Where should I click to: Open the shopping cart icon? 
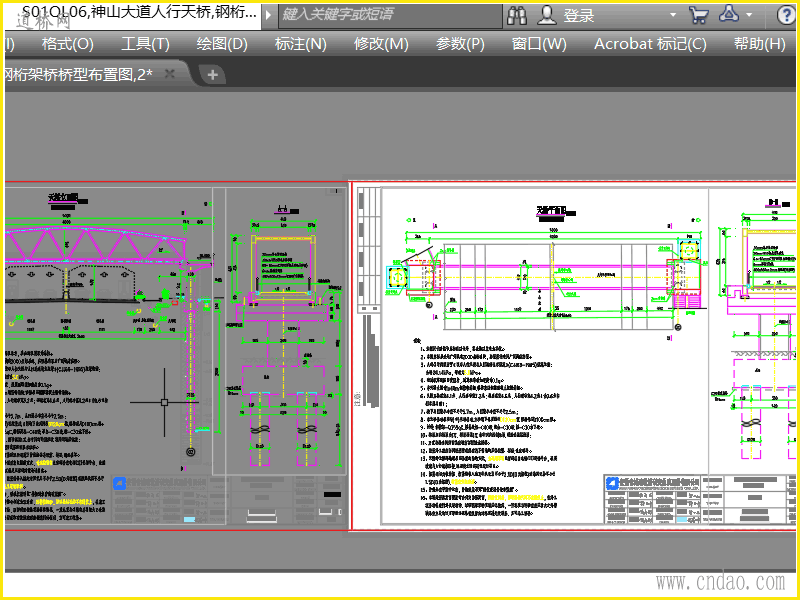coord(698,15)
